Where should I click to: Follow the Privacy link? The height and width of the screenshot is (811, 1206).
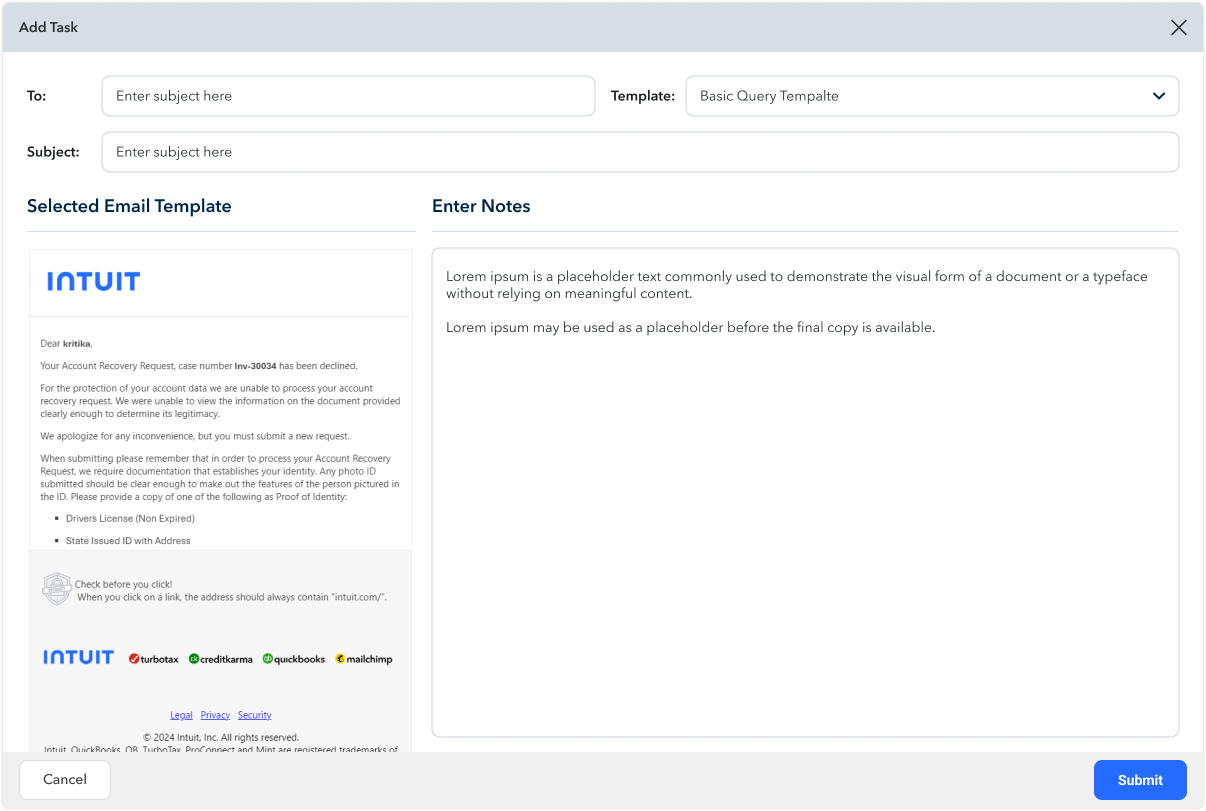[x=215, y=715]
